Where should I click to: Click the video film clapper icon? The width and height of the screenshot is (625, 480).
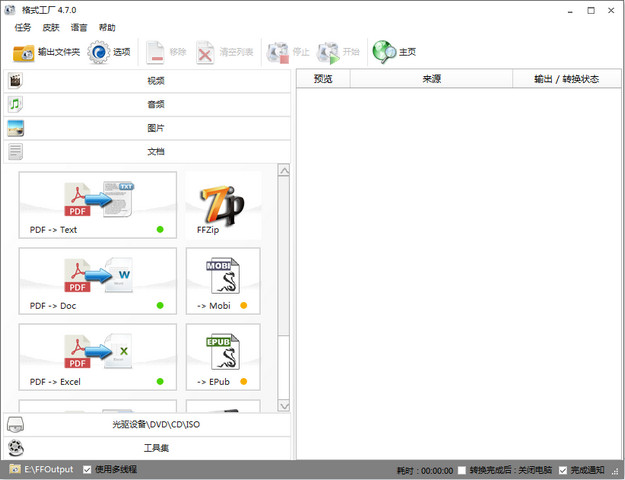point(15,81)
